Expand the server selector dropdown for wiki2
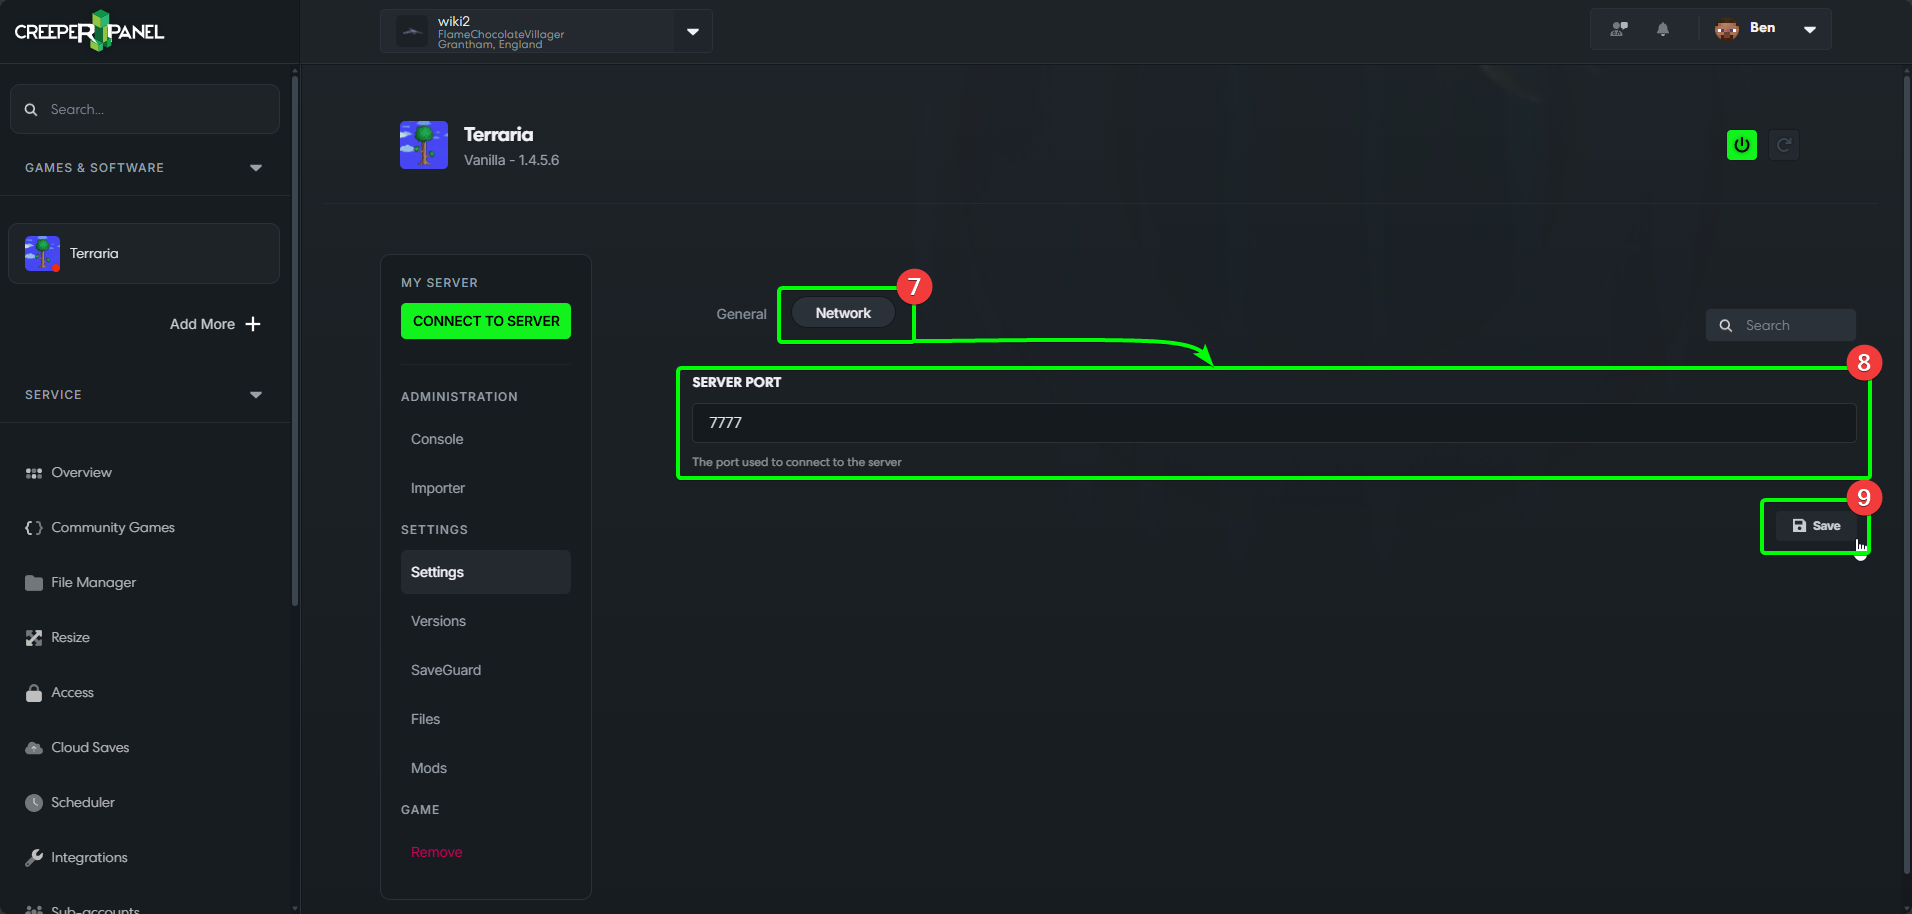 pos(692,31)
